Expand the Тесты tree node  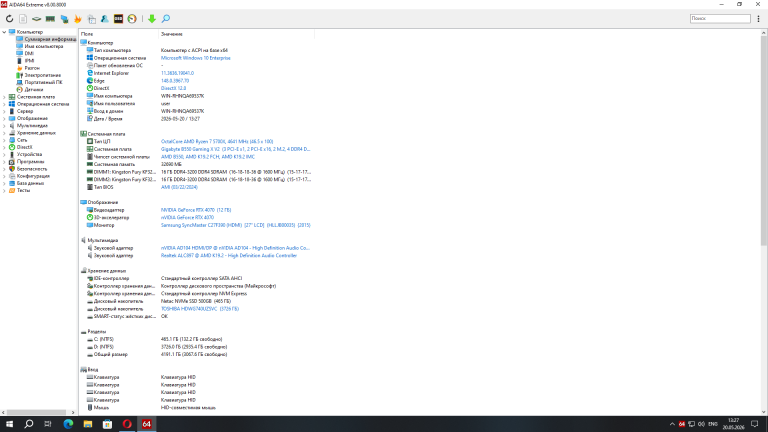point(4,191)
